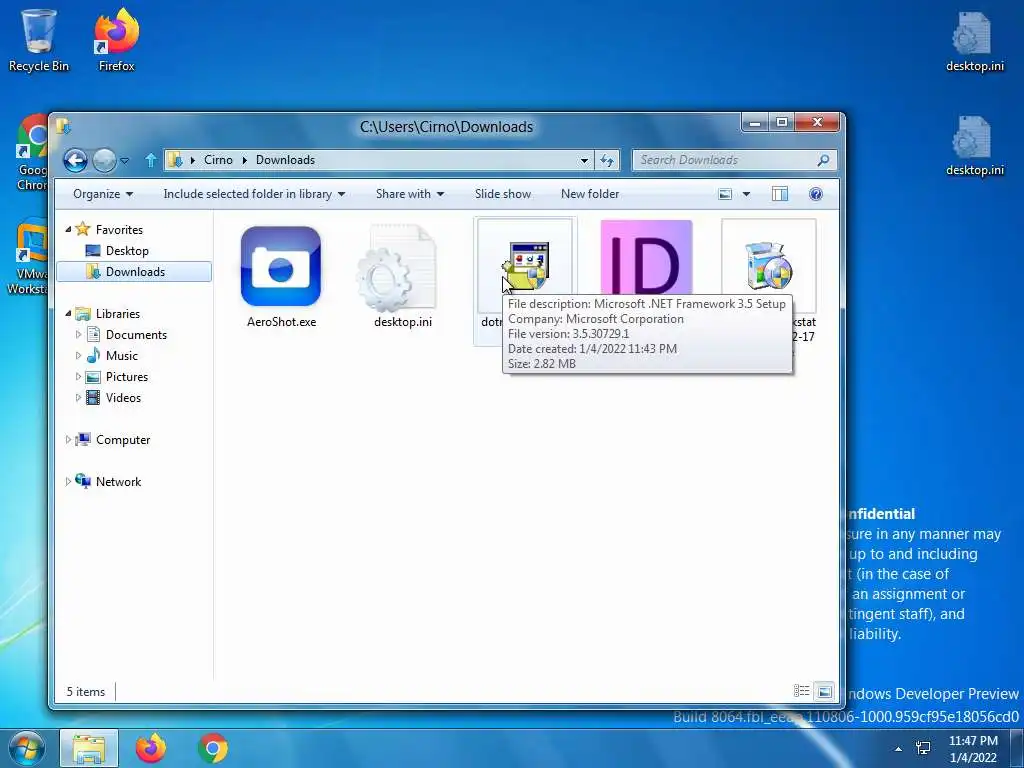Expand the Documents library
The image size is (1024, 768).
[x=78, y=334]
